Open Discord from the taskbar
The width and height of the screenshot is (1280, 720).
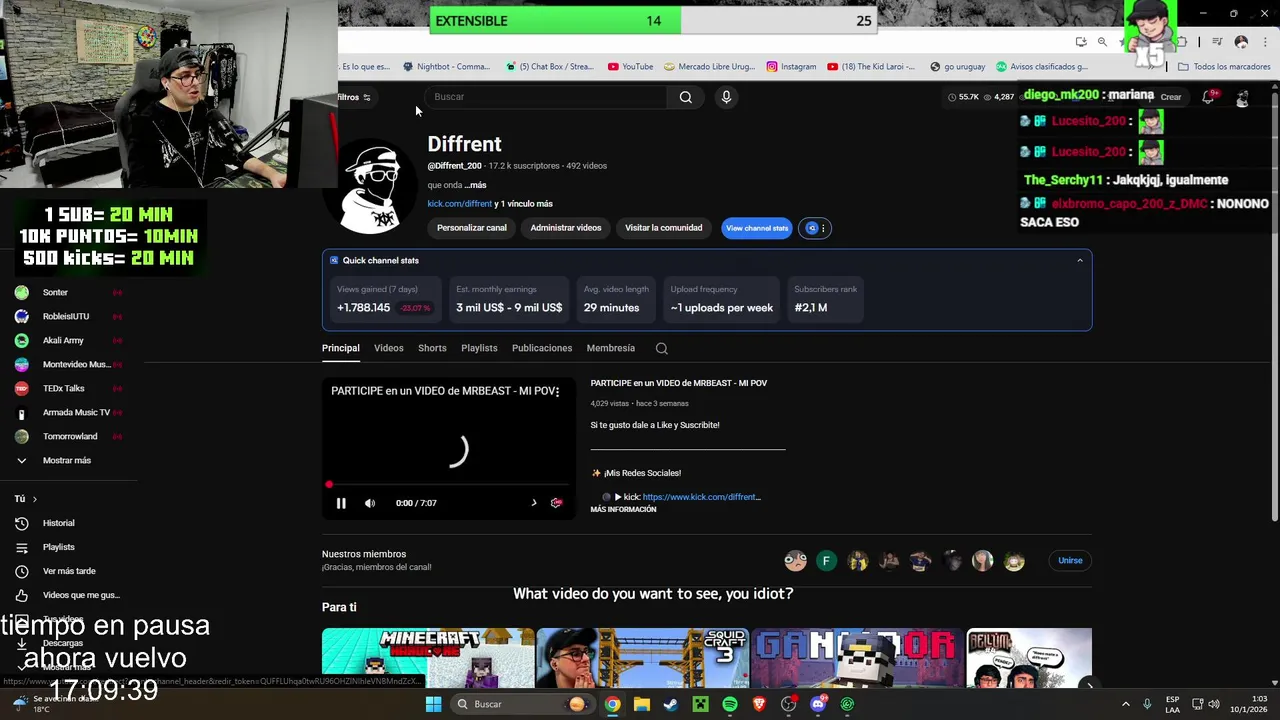point(818,704)
